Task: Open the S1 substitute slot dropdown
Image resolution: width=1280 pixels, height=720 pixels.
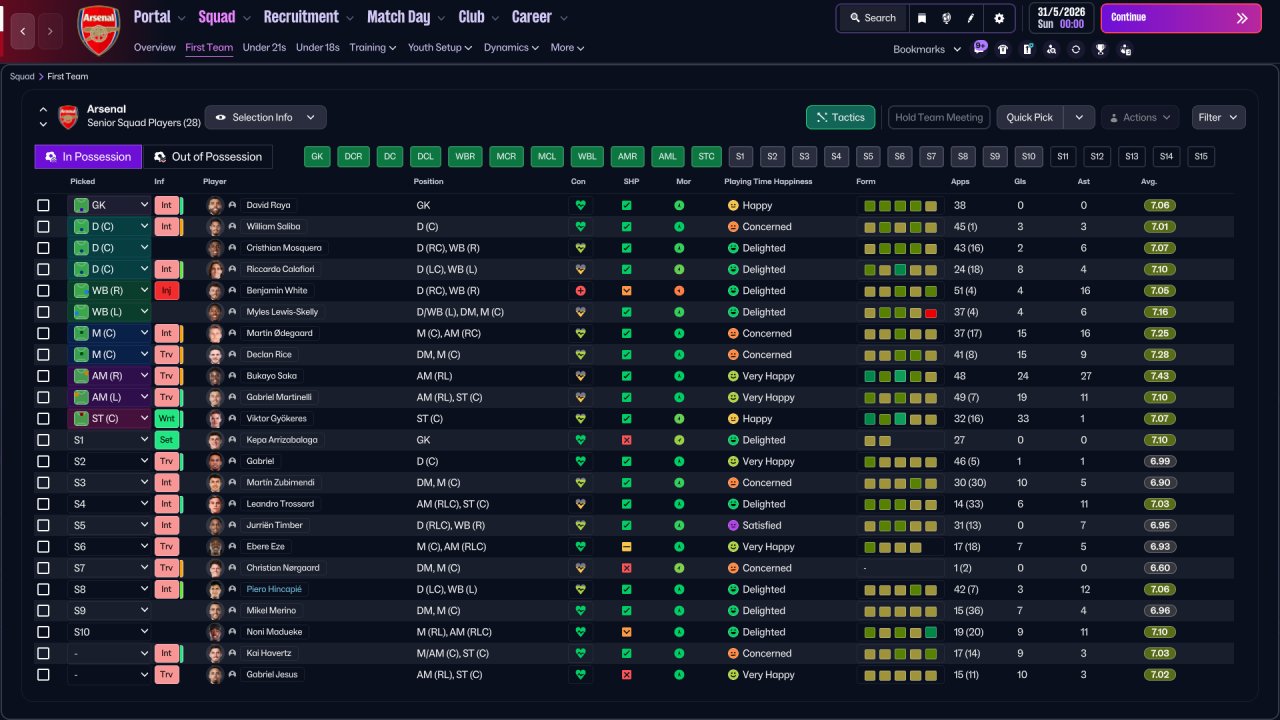Action: 109,440
